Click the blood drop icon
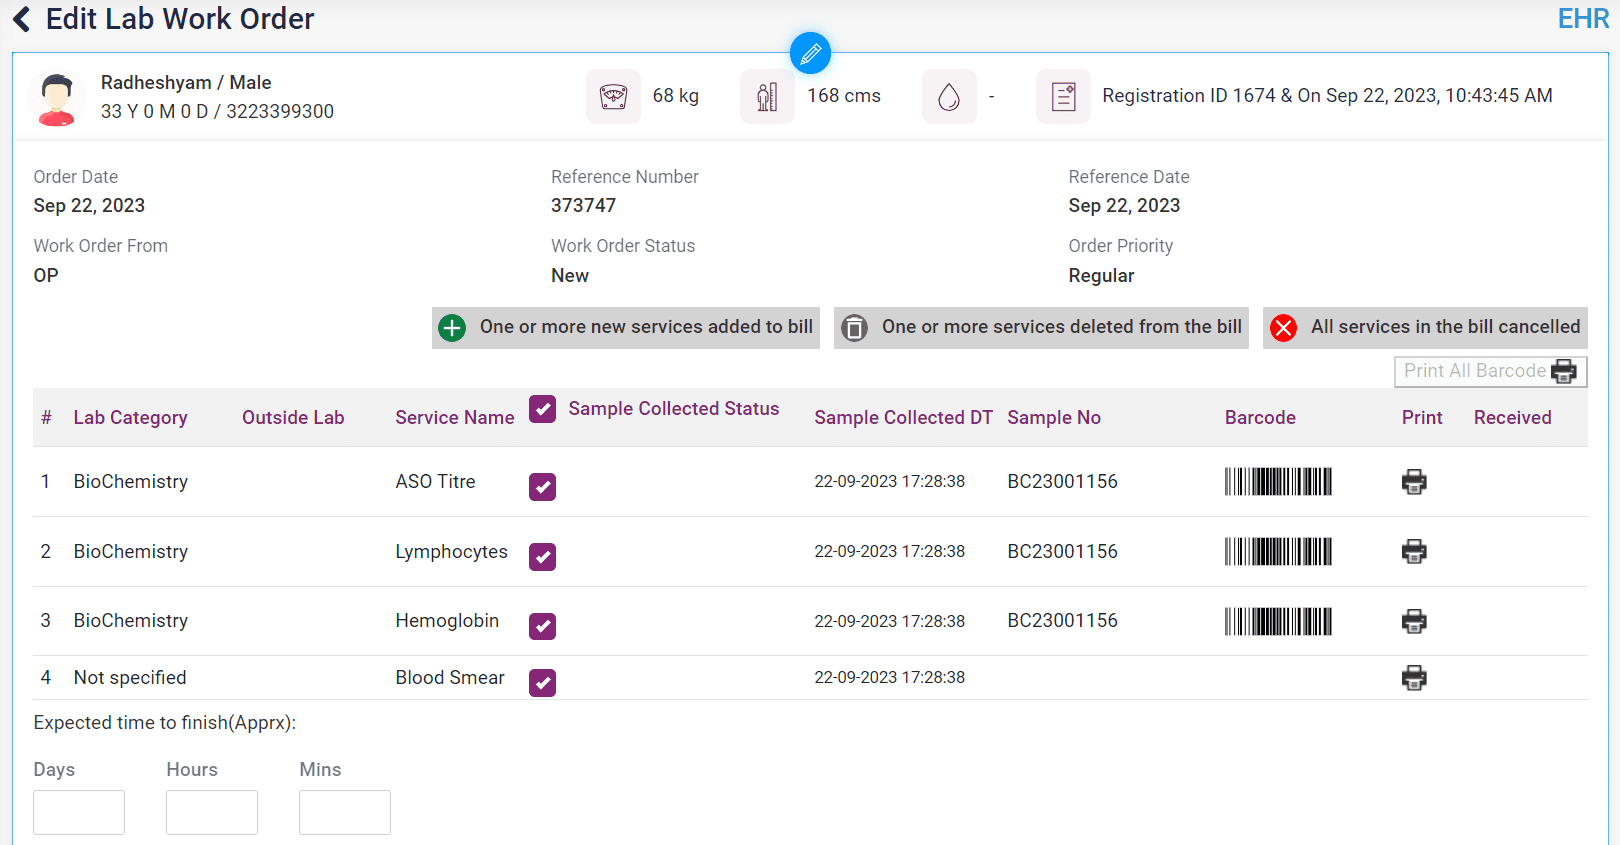The image size is (1620, 845). (x=949, y=97)
